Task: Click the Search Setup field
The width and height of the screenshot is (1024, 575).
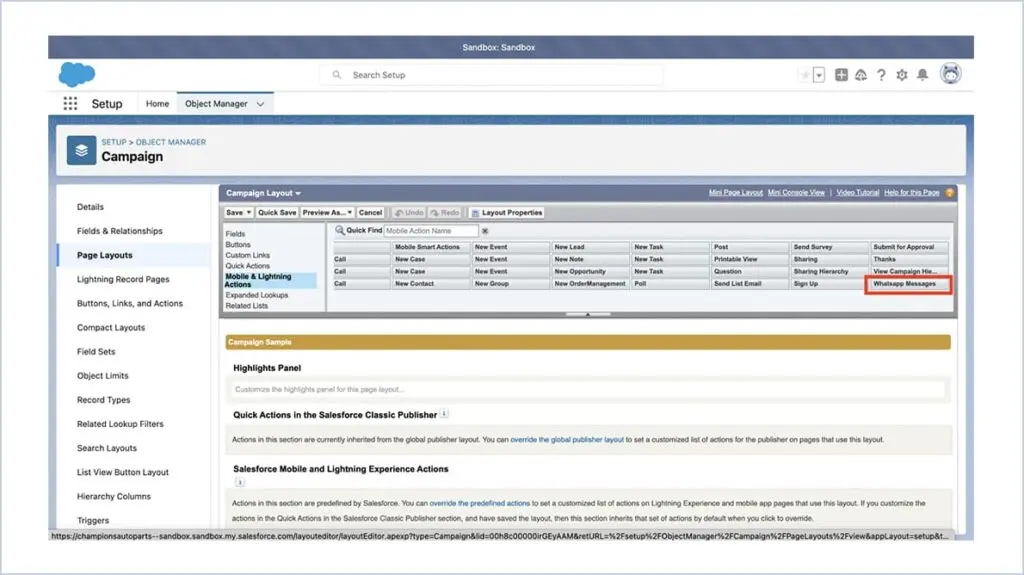Action: coord(491,75)
